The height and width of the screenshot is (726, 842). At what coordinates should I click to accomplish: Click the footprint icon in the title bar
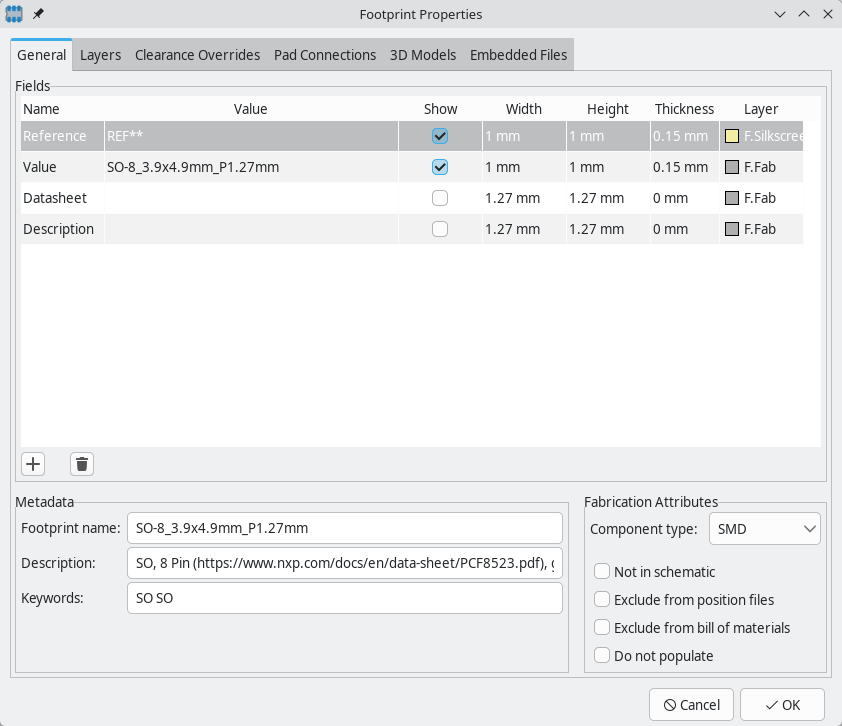(x=14, y=14)
